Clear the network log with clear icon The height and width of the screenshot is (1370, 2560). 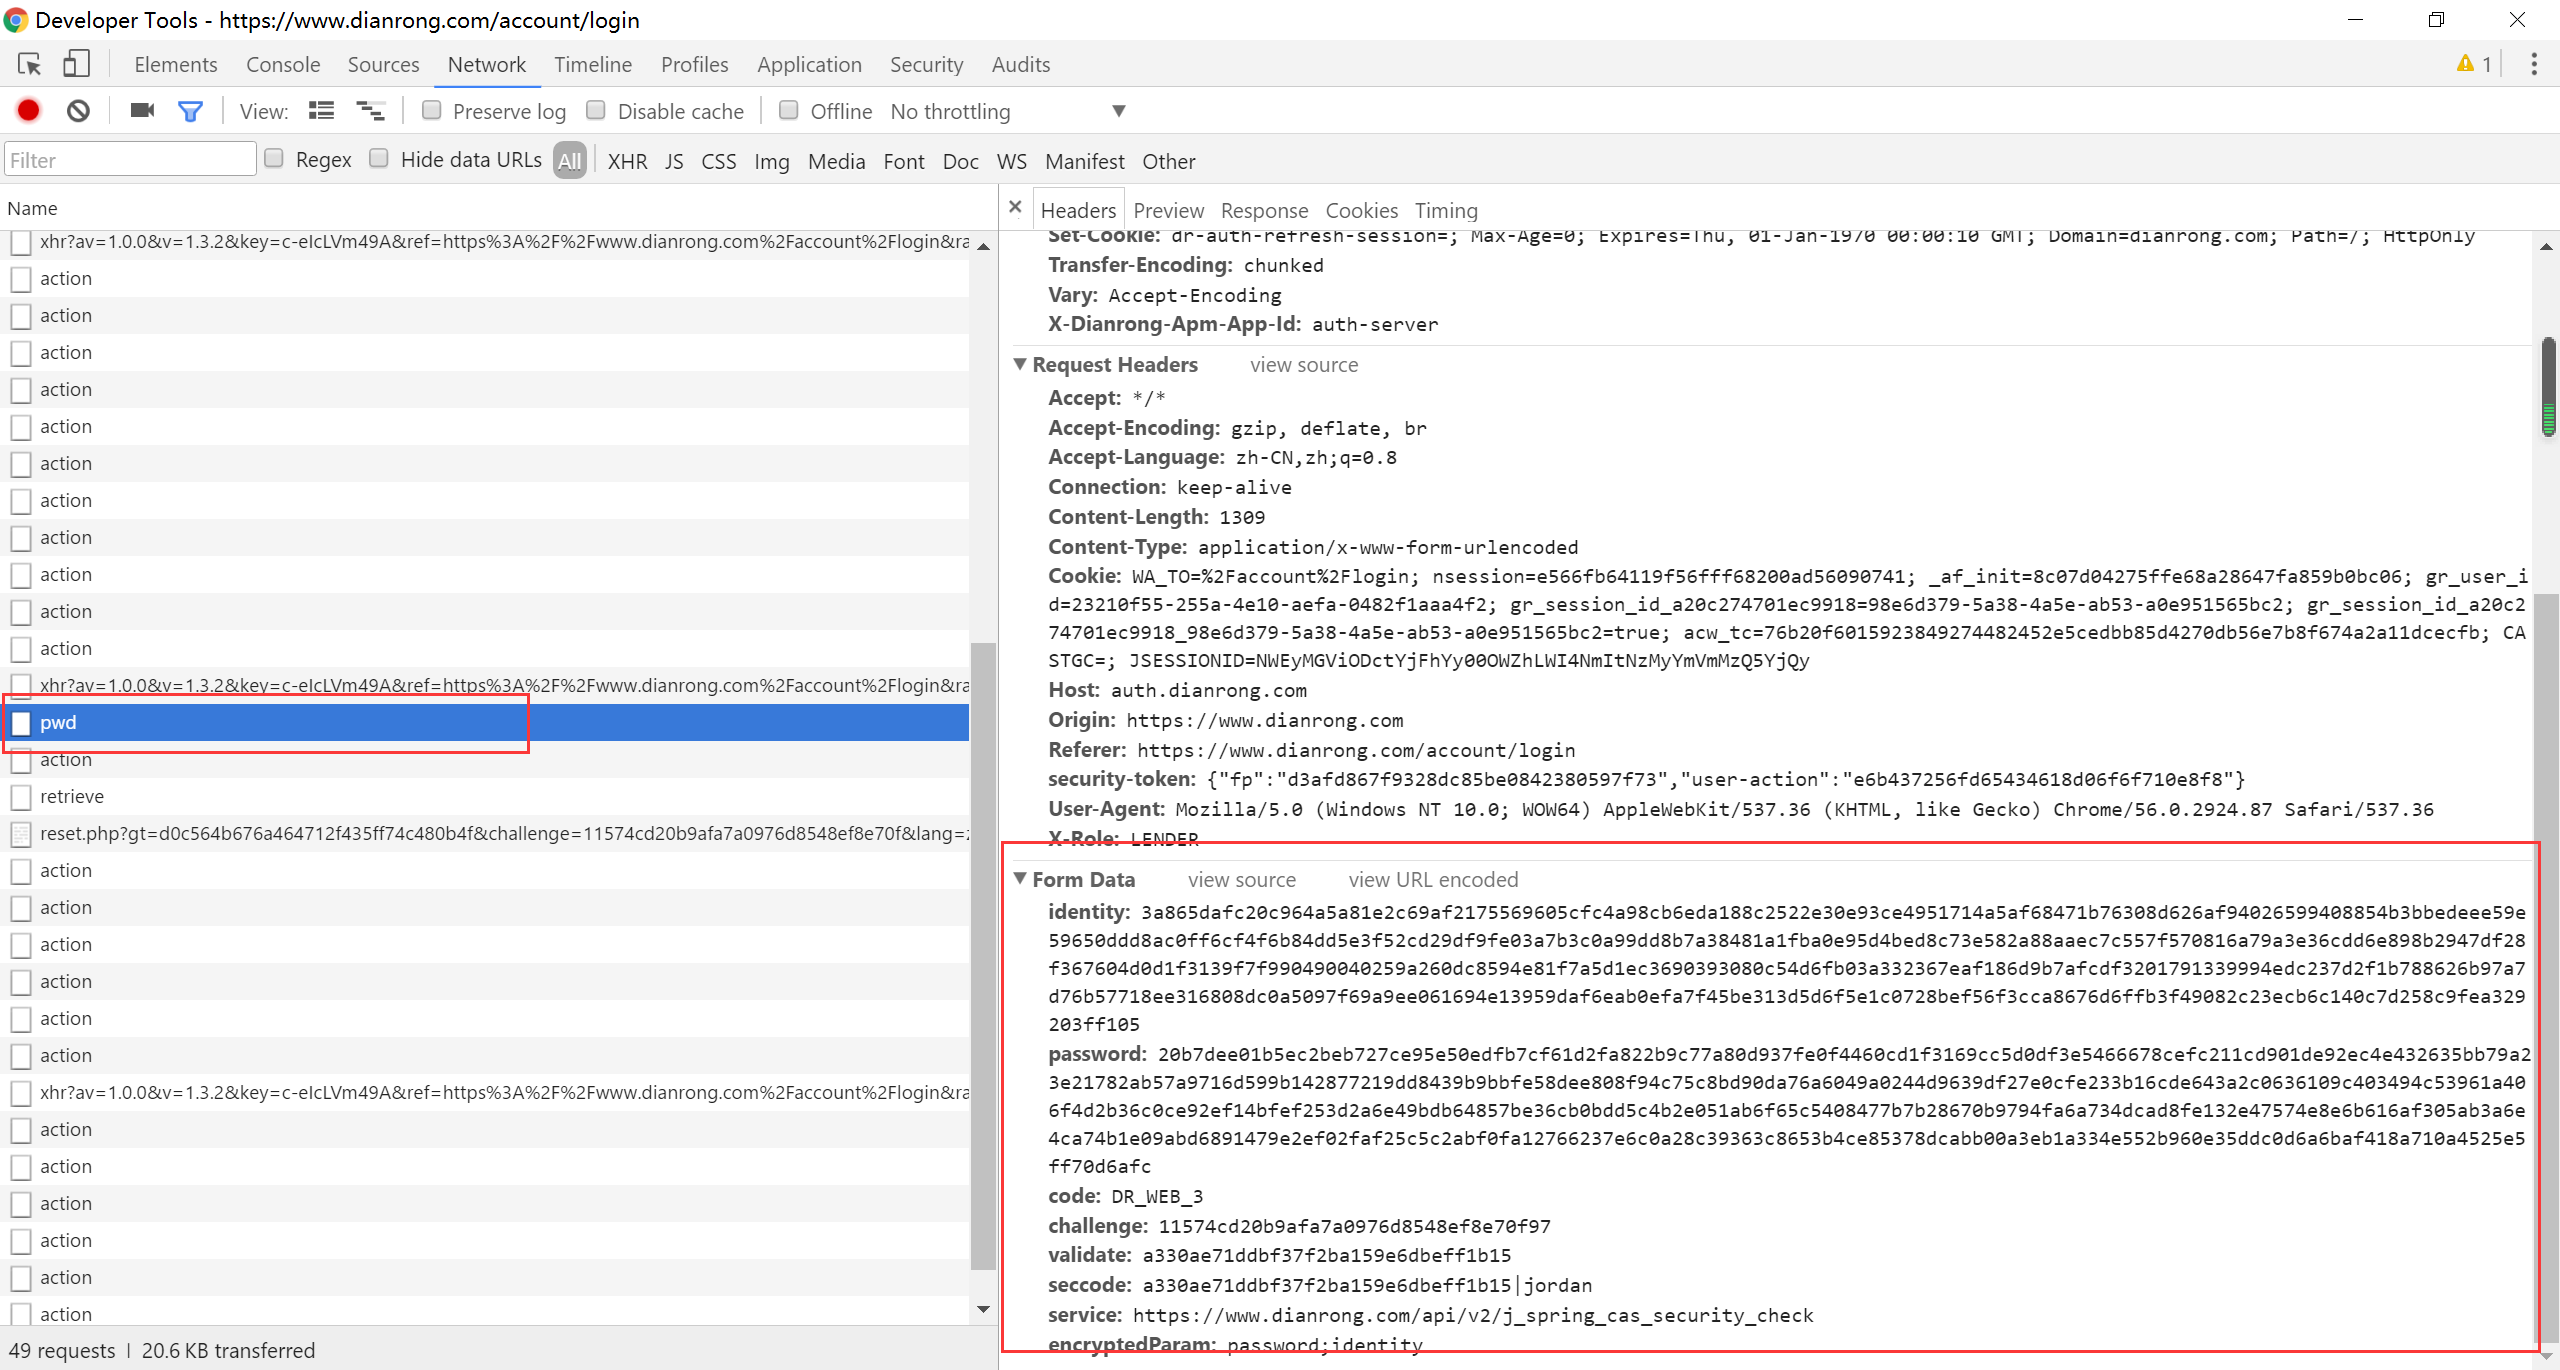[x=78, y=111]
